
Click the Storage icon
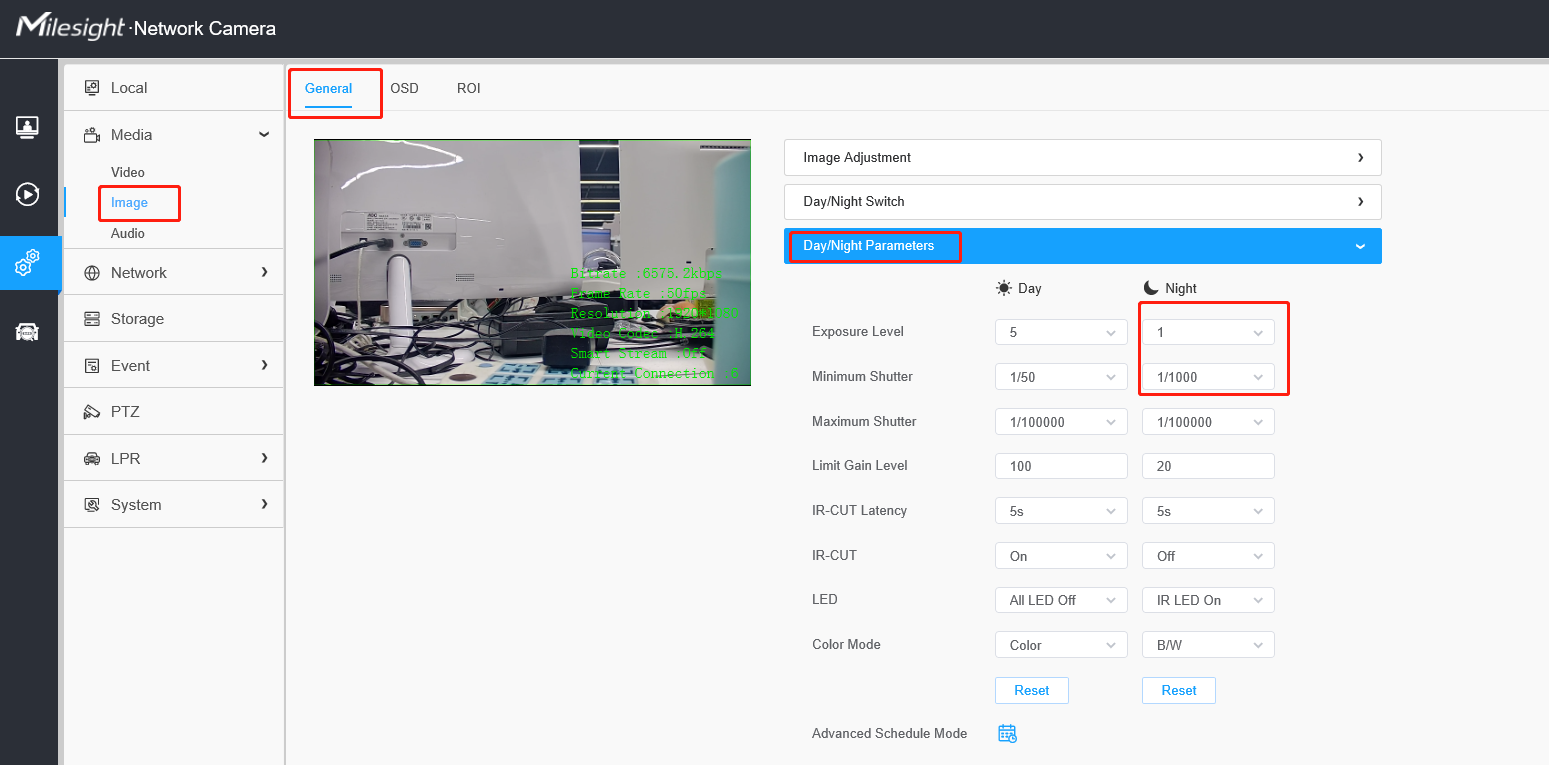tap(92, 319)
